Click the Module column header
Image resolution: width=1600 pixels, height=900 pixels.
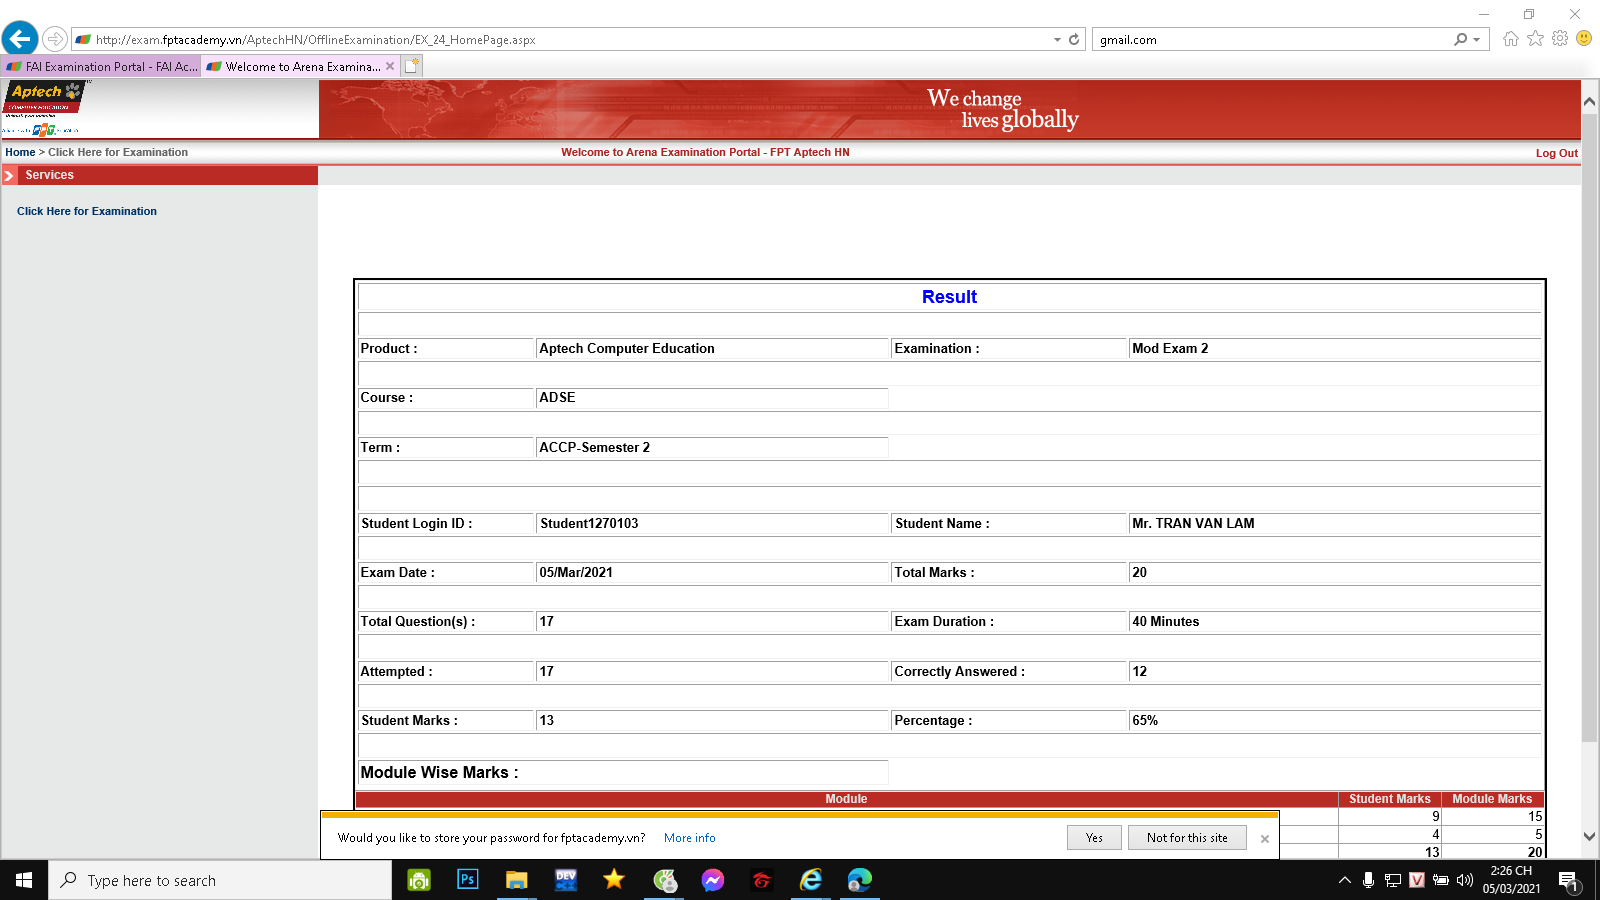[846, 799]
